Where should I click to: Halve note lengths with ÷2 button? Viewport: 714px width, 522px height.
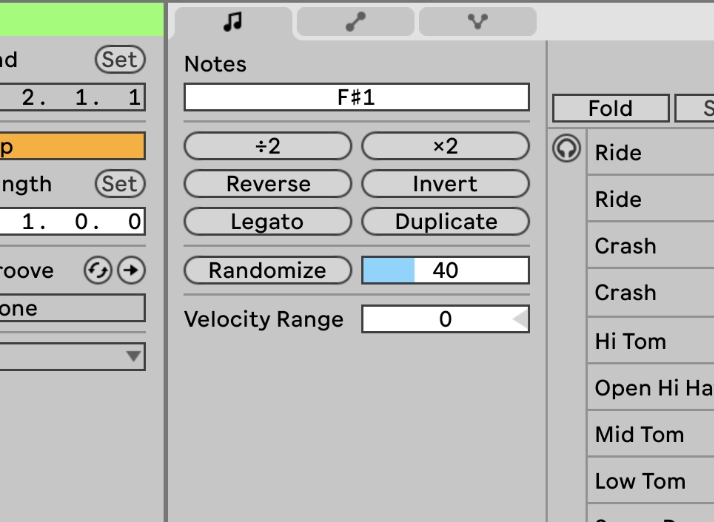(268, 146)
